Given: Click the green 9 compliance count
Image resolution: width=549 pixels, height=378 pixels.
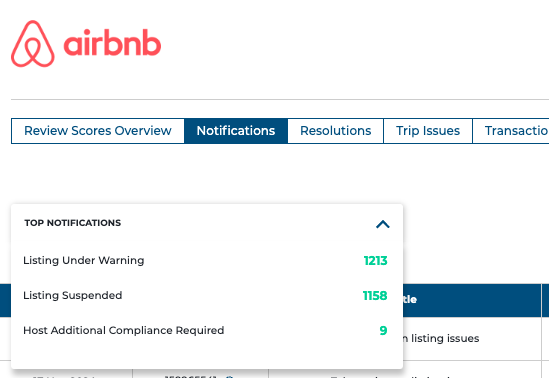Looking at the screenshot, I should pos(383,331).
